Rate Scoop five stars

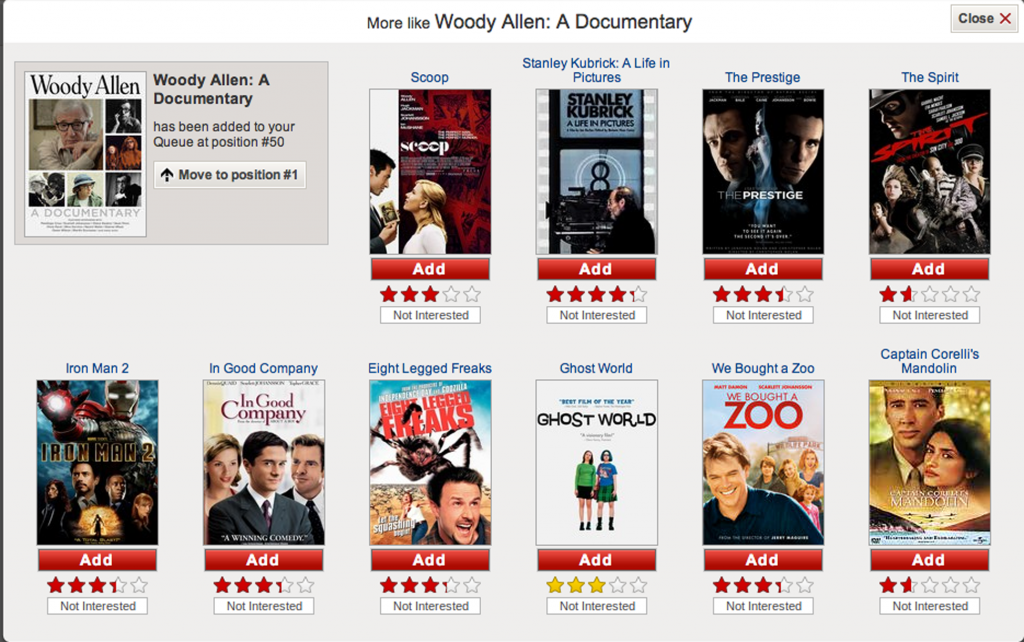tap(472, 295)
